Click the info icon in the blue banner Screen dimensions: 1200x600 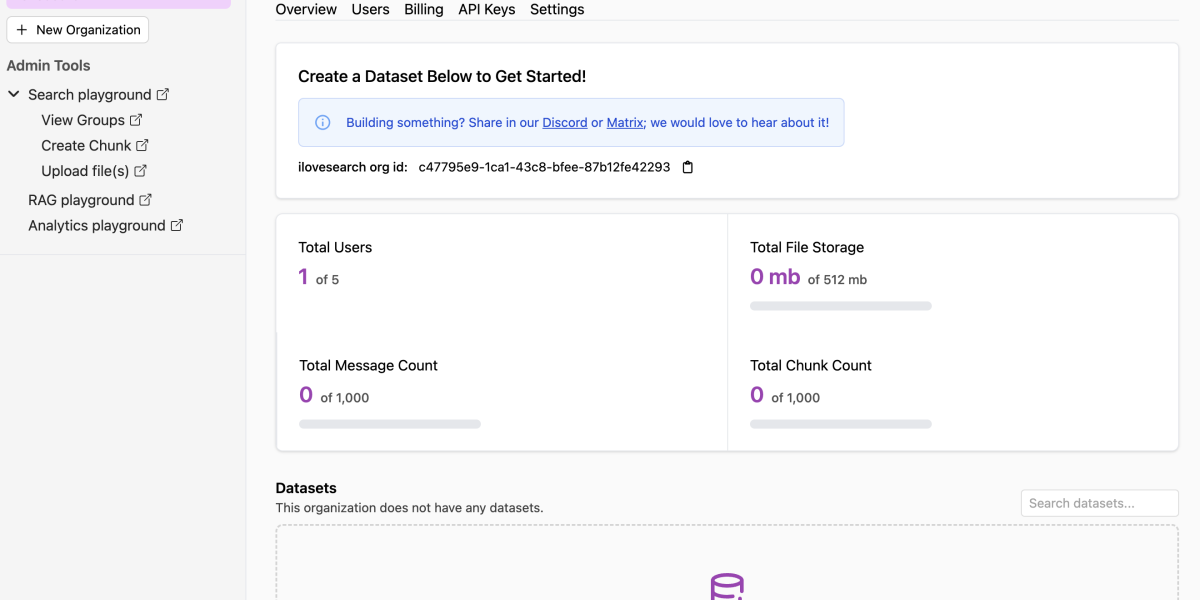(x=323, y=123)
